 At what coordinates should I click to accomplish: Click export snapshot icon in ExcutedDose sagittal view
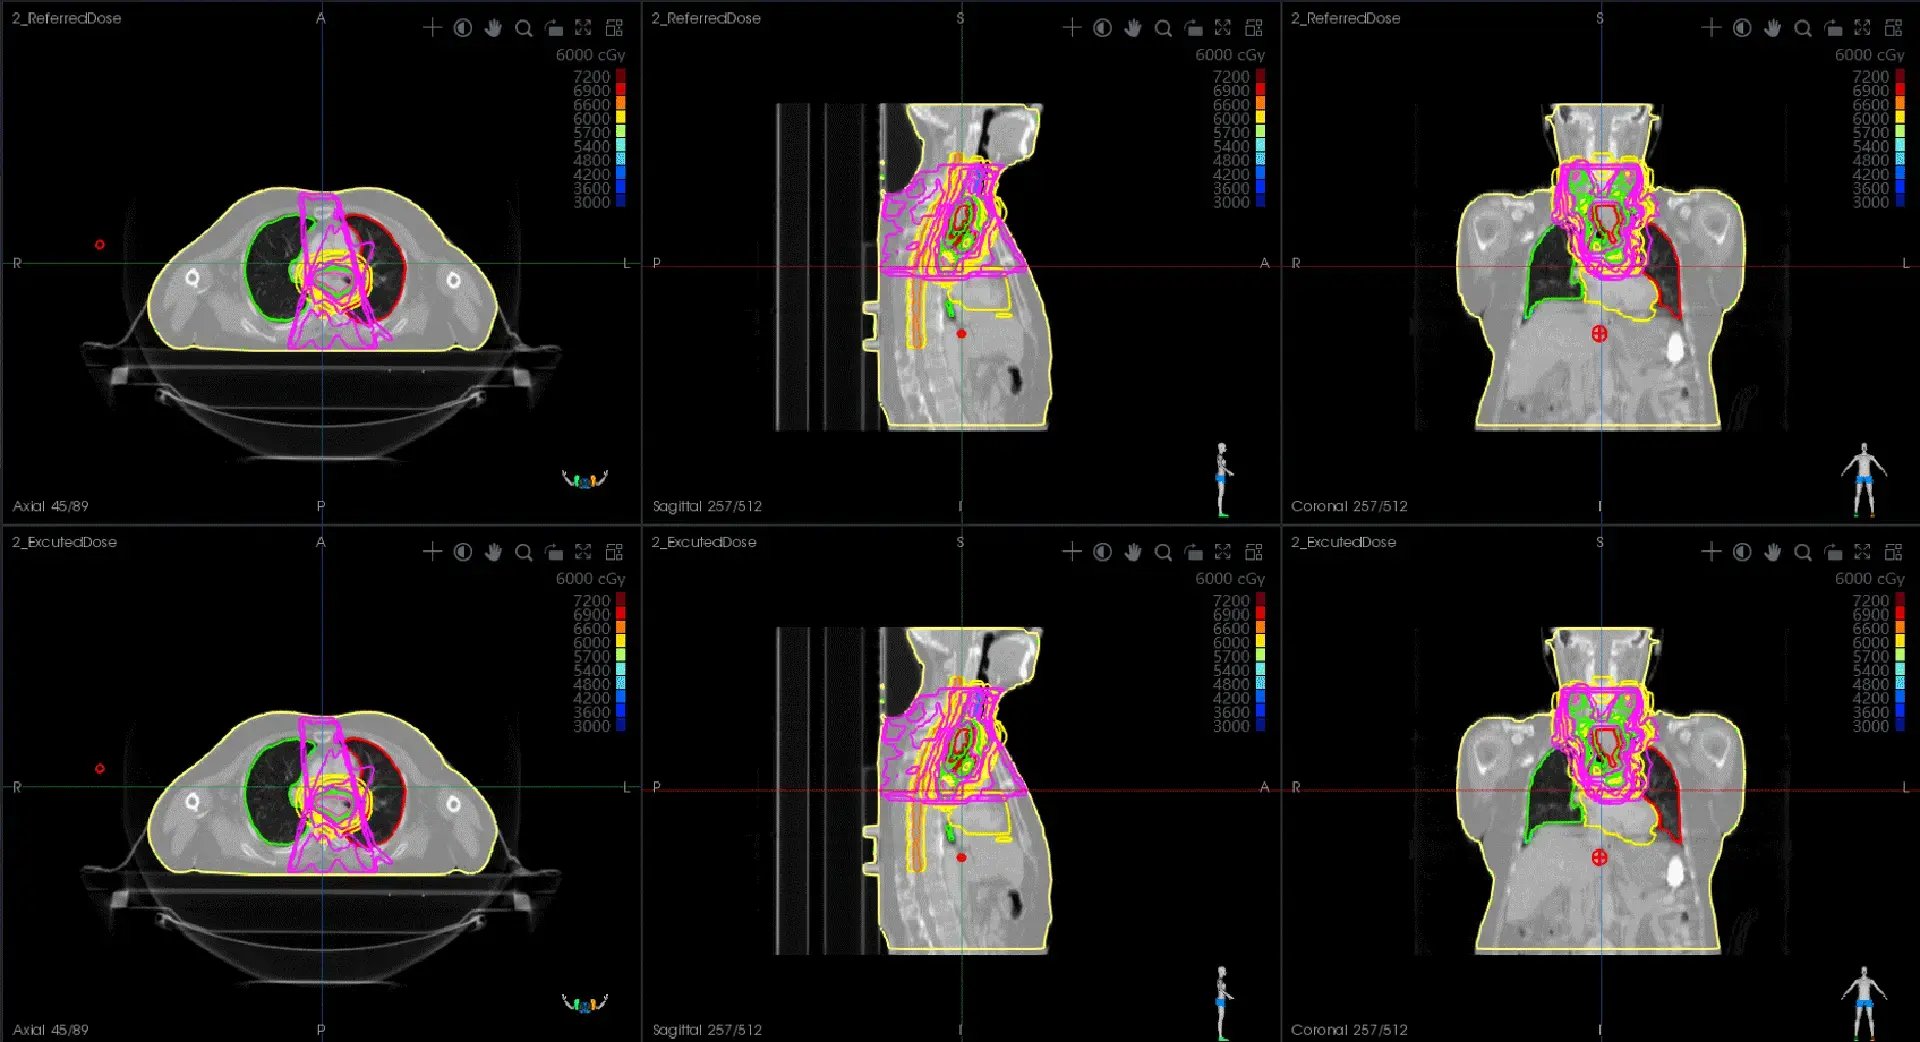1194,552
